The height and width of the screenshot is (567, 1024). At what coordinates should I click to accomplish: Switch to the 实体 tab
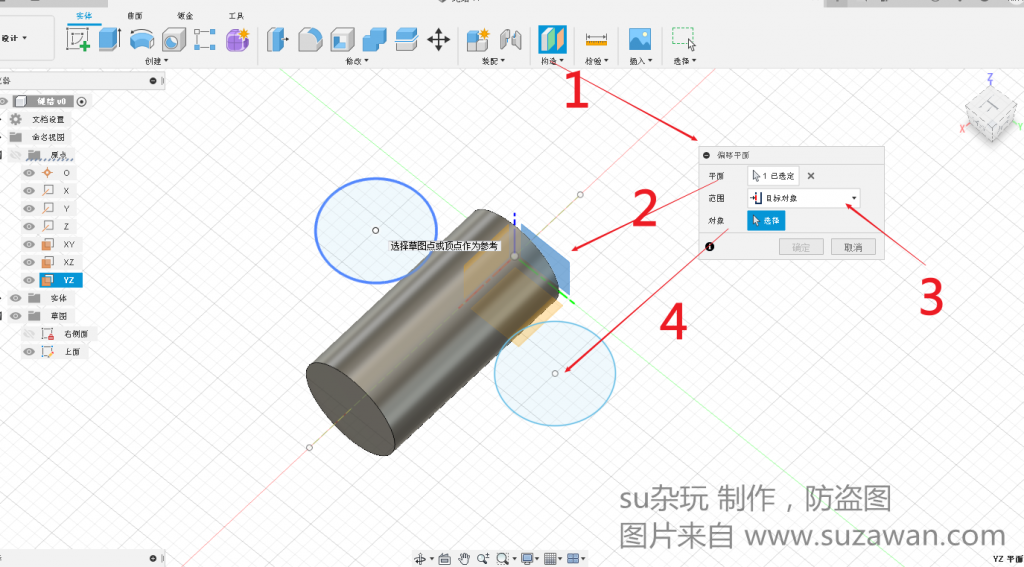[x=84, y=15]
